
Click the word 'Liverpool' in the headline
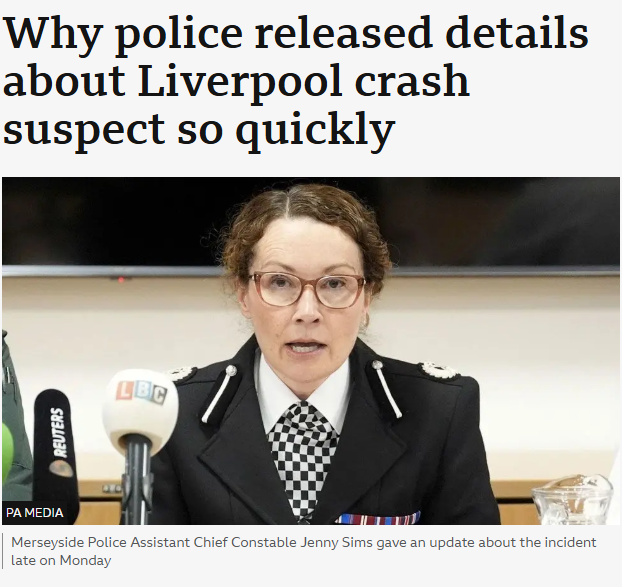click(240, 81)
